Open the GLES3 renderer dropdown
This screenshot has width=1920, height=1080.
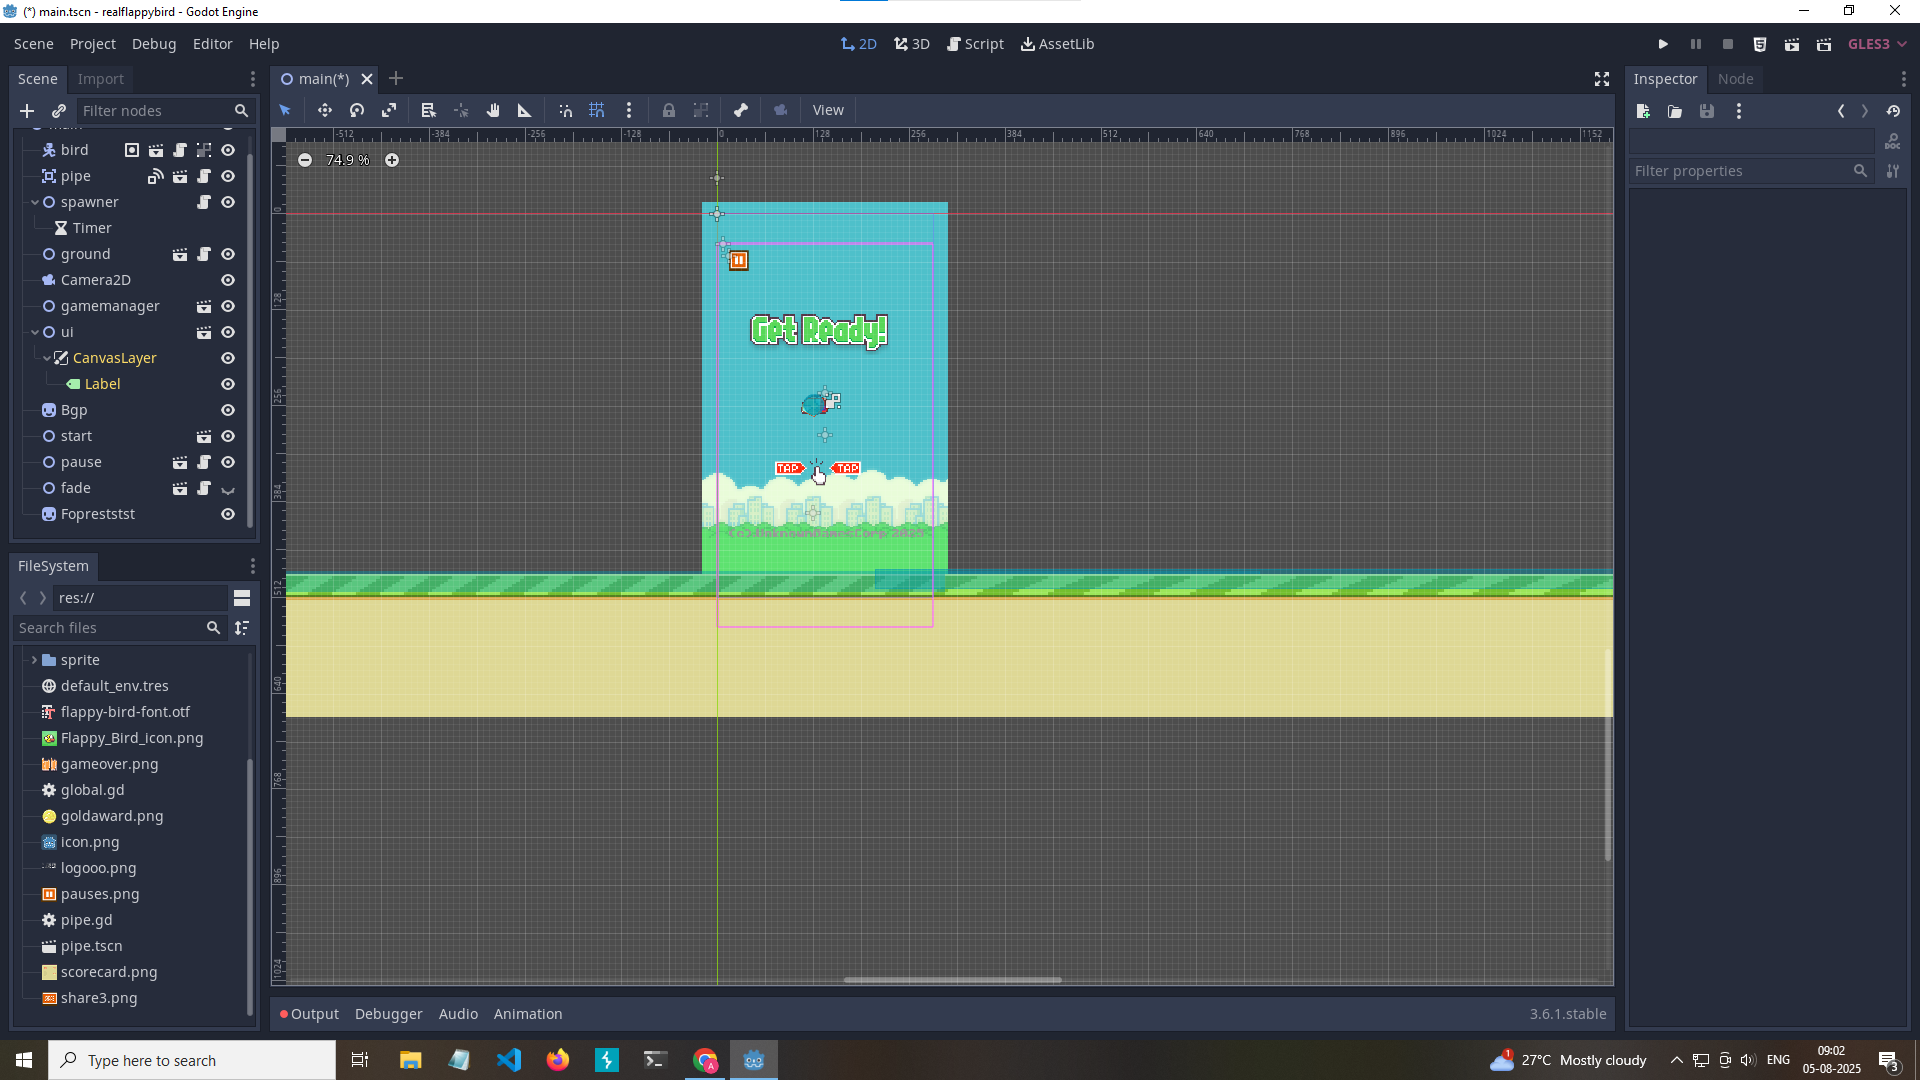tap(1877, 44)
